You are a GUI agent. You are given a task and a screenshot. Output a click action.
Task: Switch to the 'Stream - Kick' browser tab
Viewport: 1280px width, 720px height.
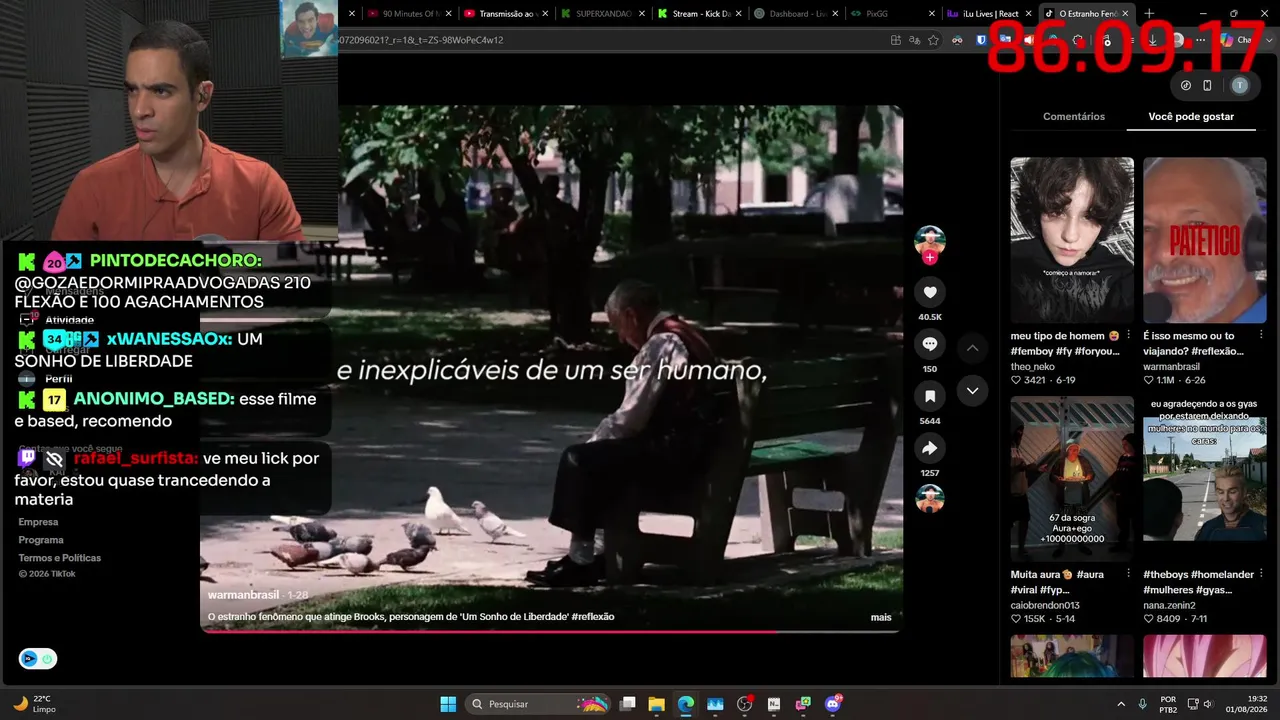(697, 14)
